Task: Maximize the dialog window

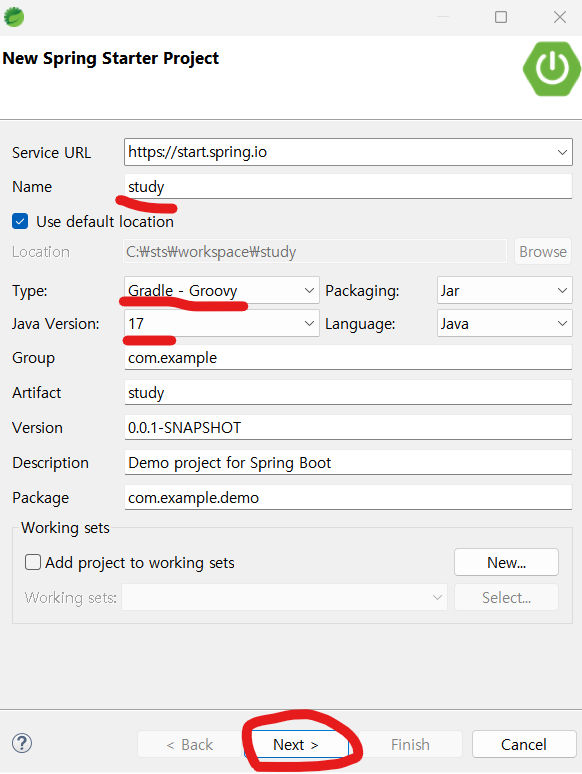Action: click(x=501, y=17)
